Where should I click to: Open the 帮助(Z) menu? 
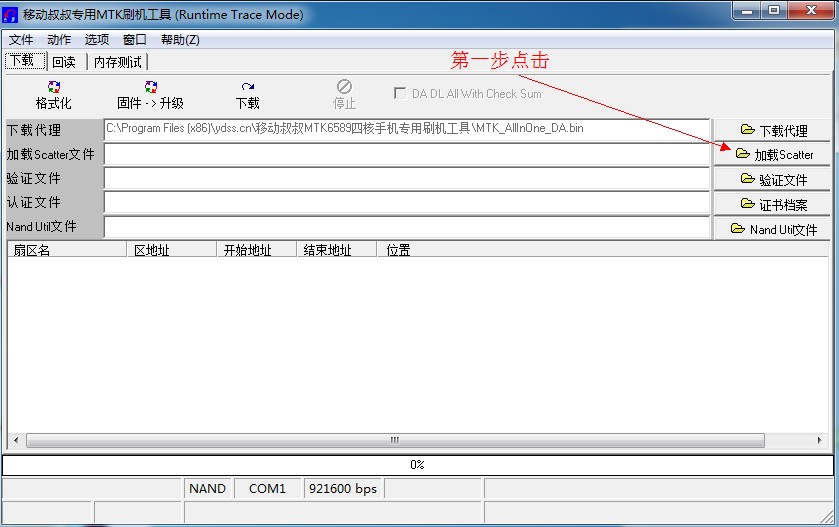coord(180,40)
